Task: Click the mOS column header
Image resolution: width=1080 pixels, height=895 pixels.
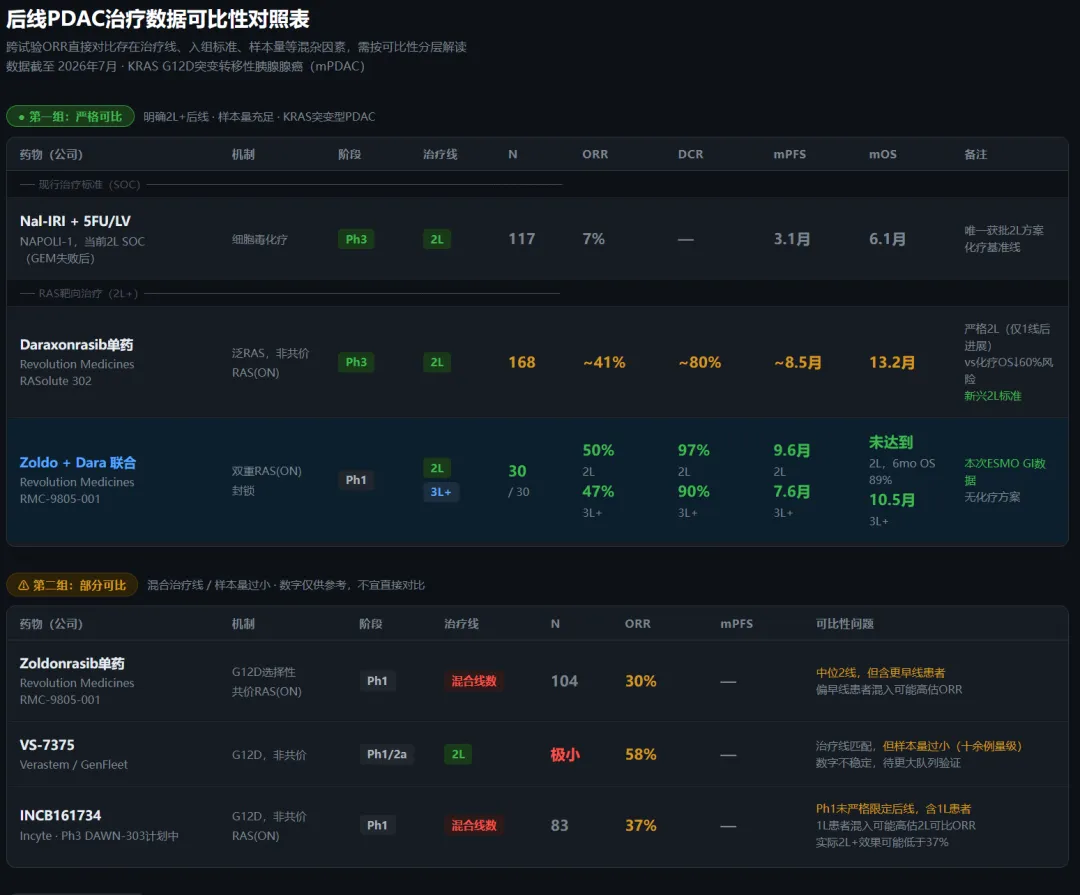Action: (x=882, y=154)
